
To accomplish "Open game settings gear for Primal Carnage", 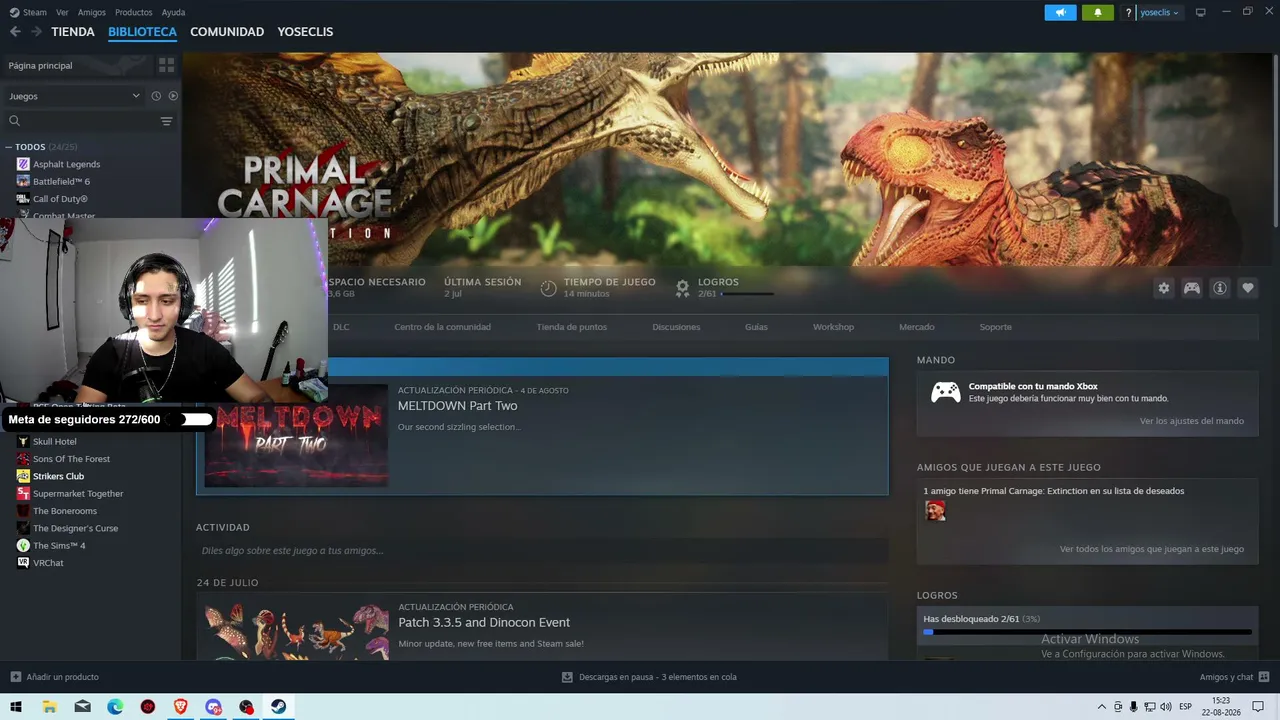I will [1163, 288].
